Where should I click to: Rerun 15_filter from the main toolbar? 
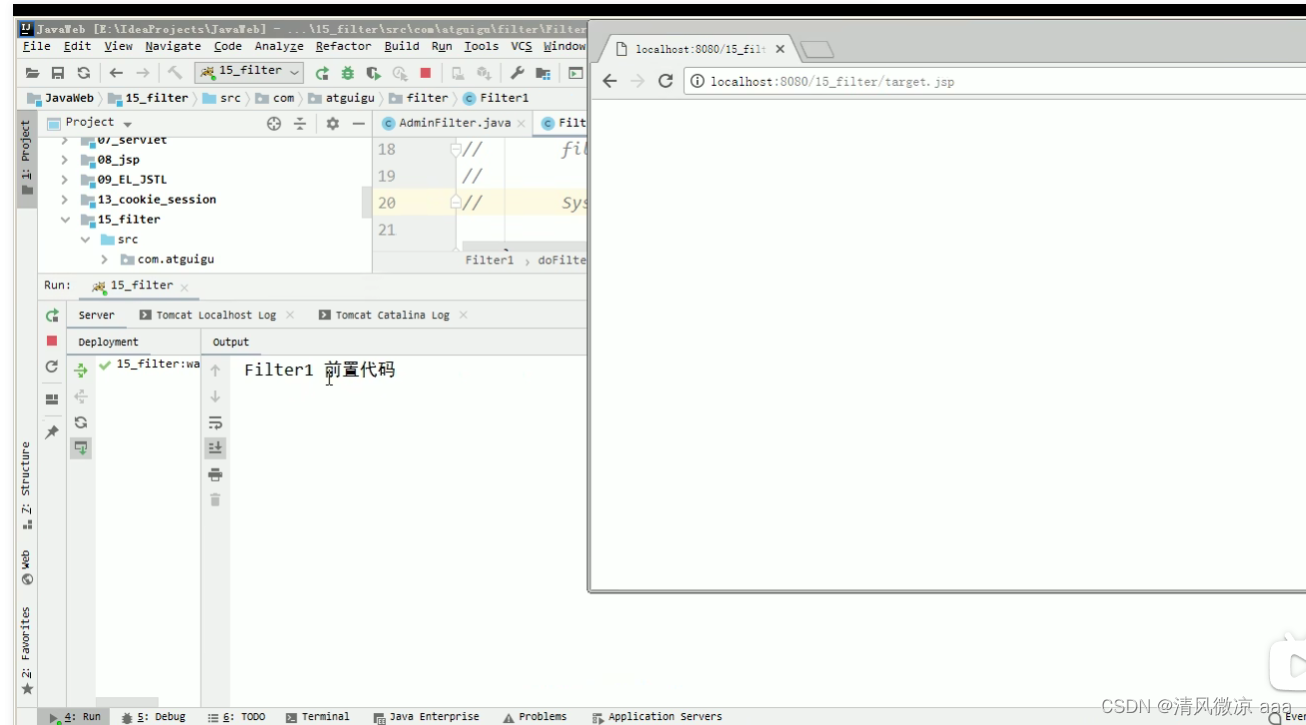(322, 73)
